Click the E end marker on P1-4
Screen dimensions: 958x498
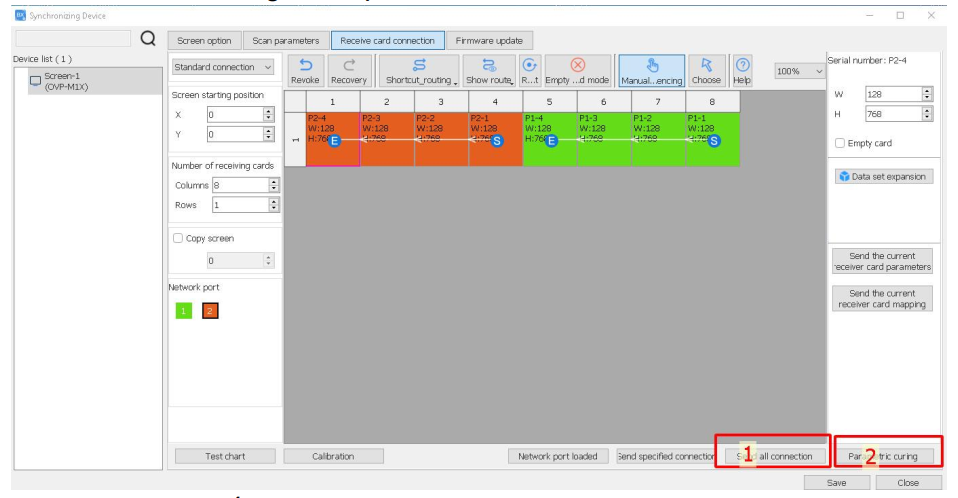[551, 141]
